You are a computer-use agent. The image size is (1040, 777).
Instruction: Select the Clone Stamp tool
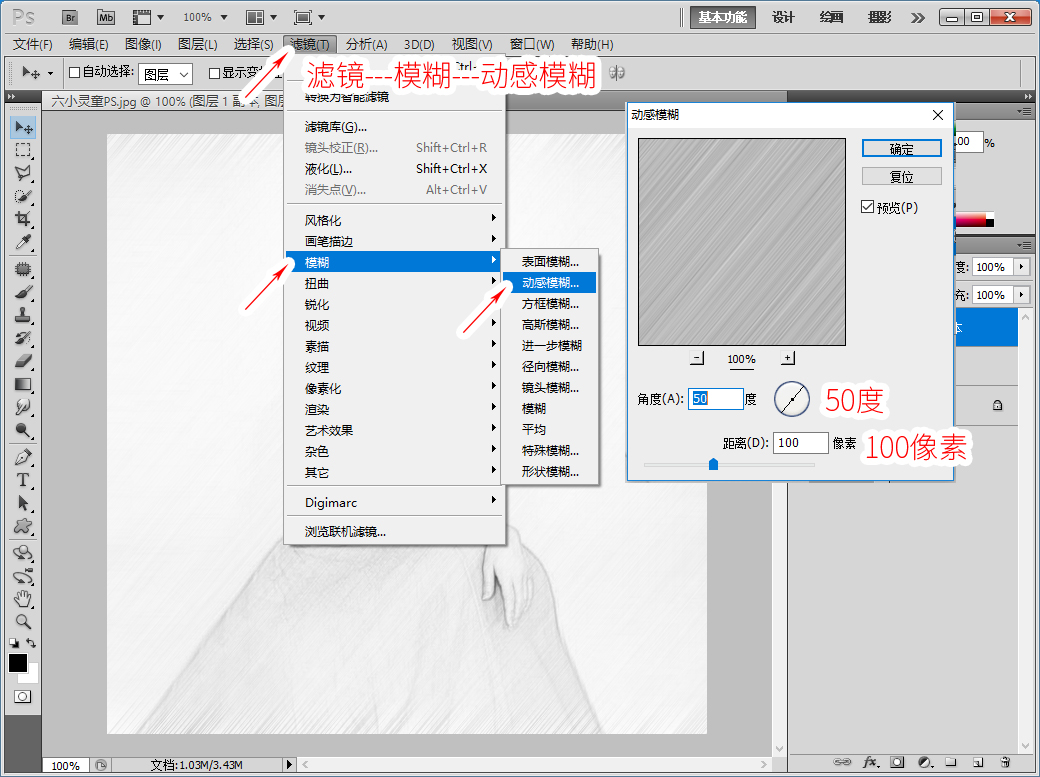click(x=23, y=315)
